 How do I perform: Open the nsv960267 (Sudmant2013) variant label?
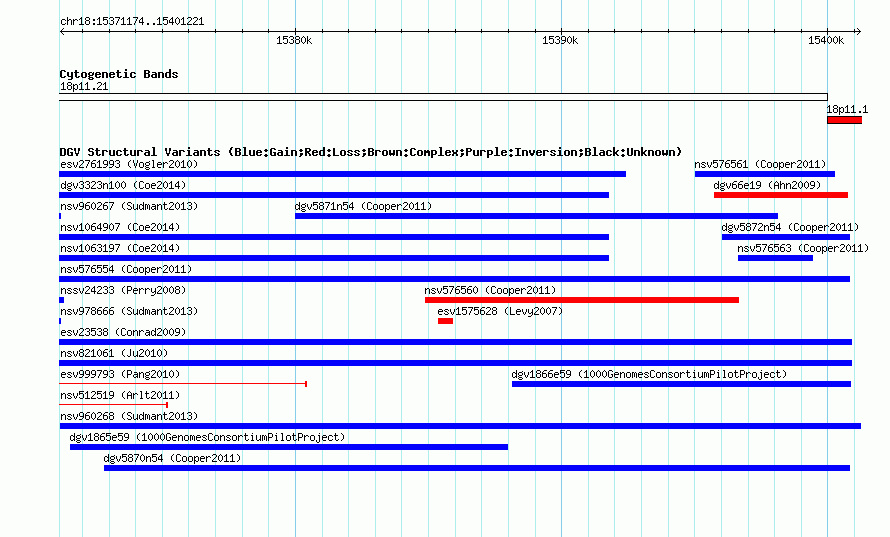(x=129, y=206)
